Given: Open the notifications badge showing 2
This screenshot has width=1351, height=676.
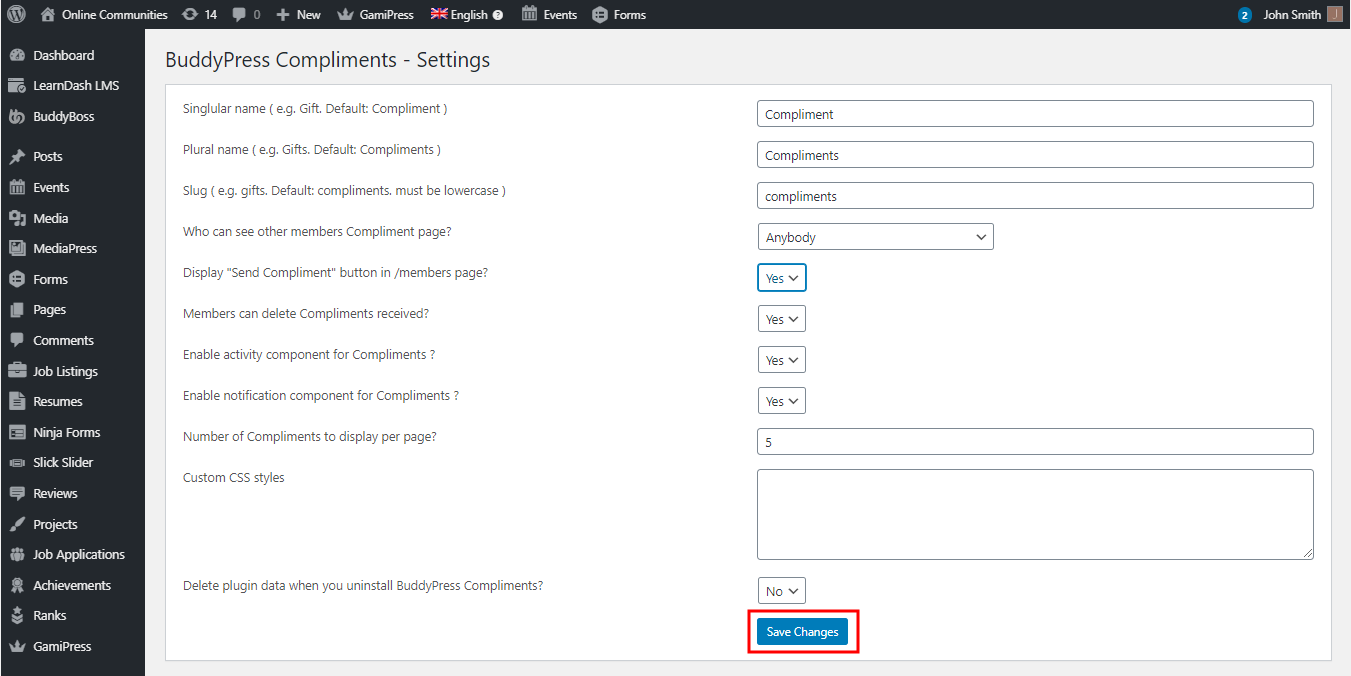Looking at the screenshot, I should pos(1244,15).
